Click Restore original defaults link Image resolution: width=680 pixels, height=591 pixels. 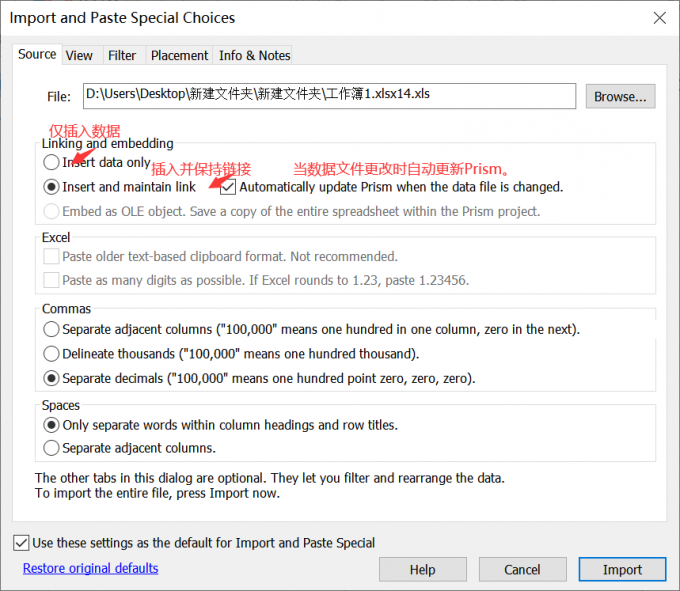click(90, 568)
